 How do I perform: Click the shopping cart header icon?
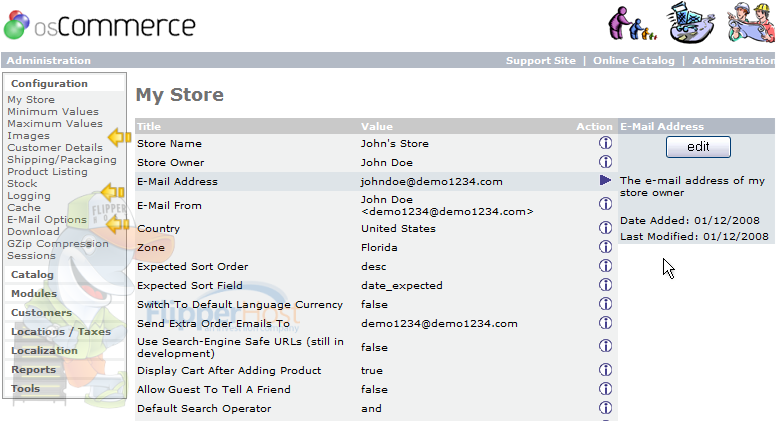coord(690,24)
